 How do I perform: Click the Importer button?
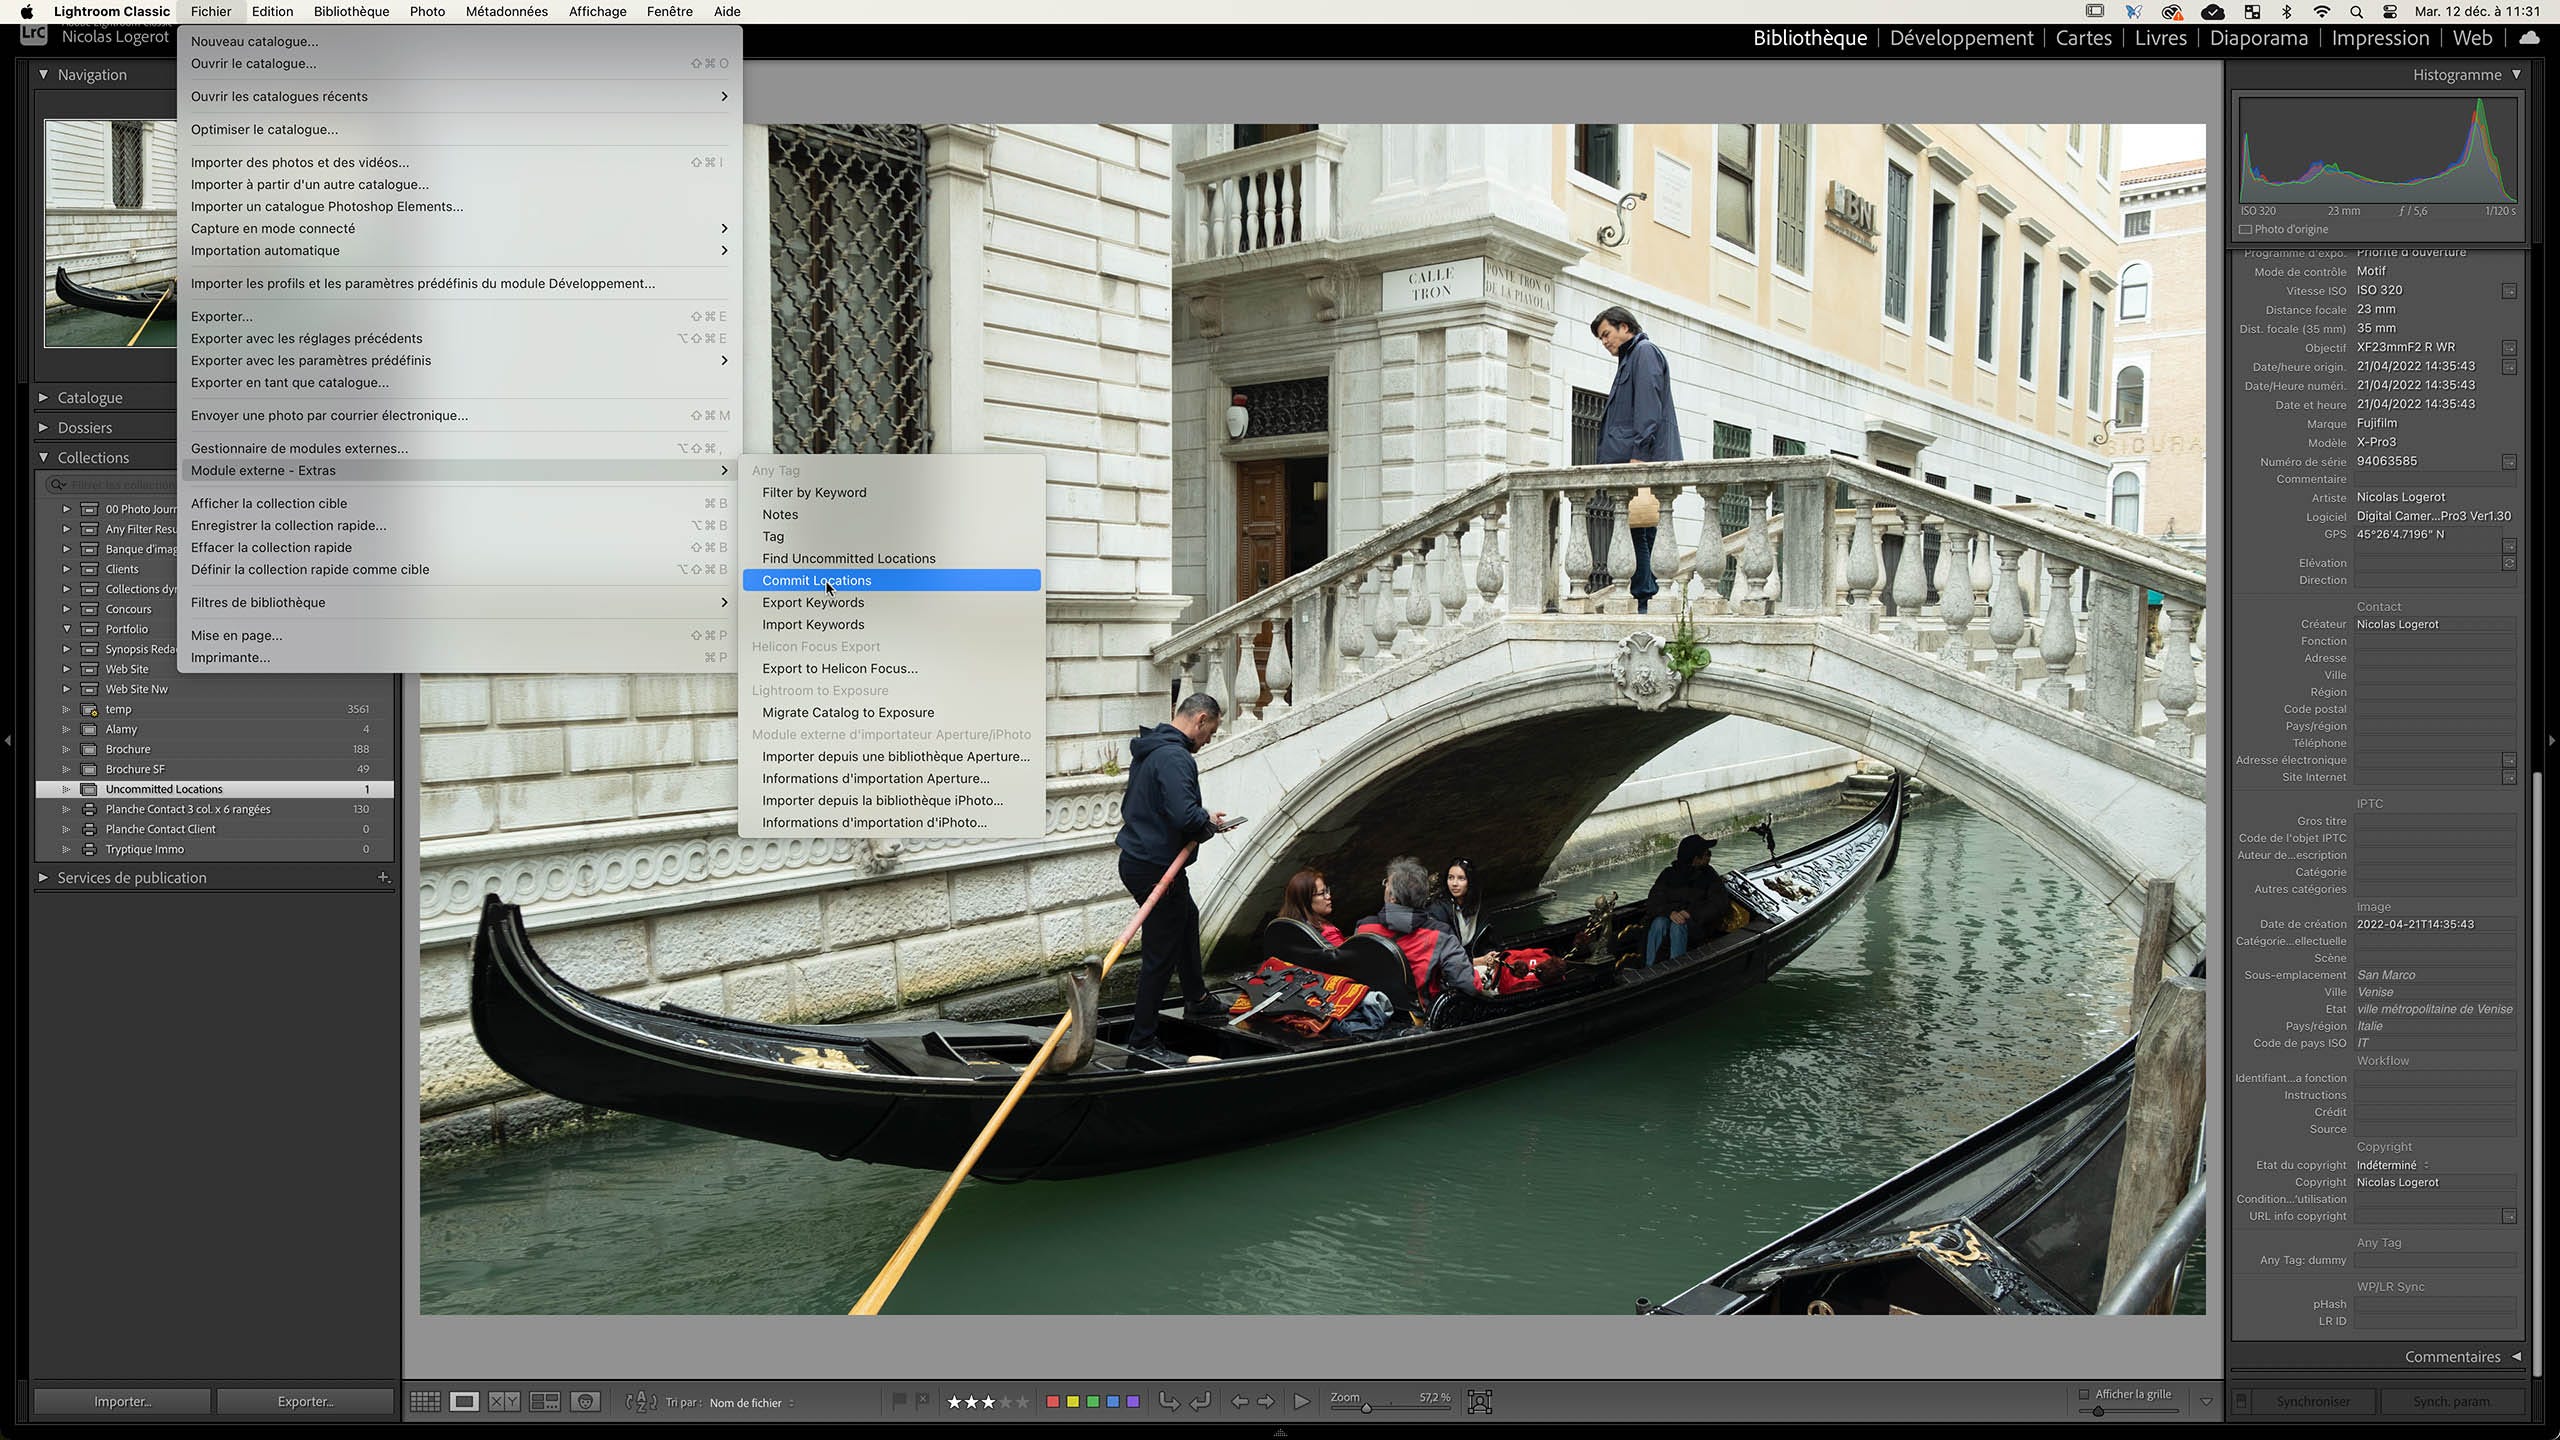point(122,1402)
